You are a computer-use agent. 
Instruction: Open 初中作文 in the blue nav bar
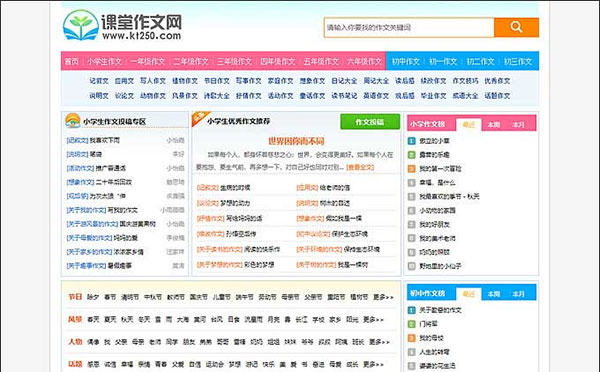[x=406, y=62]
